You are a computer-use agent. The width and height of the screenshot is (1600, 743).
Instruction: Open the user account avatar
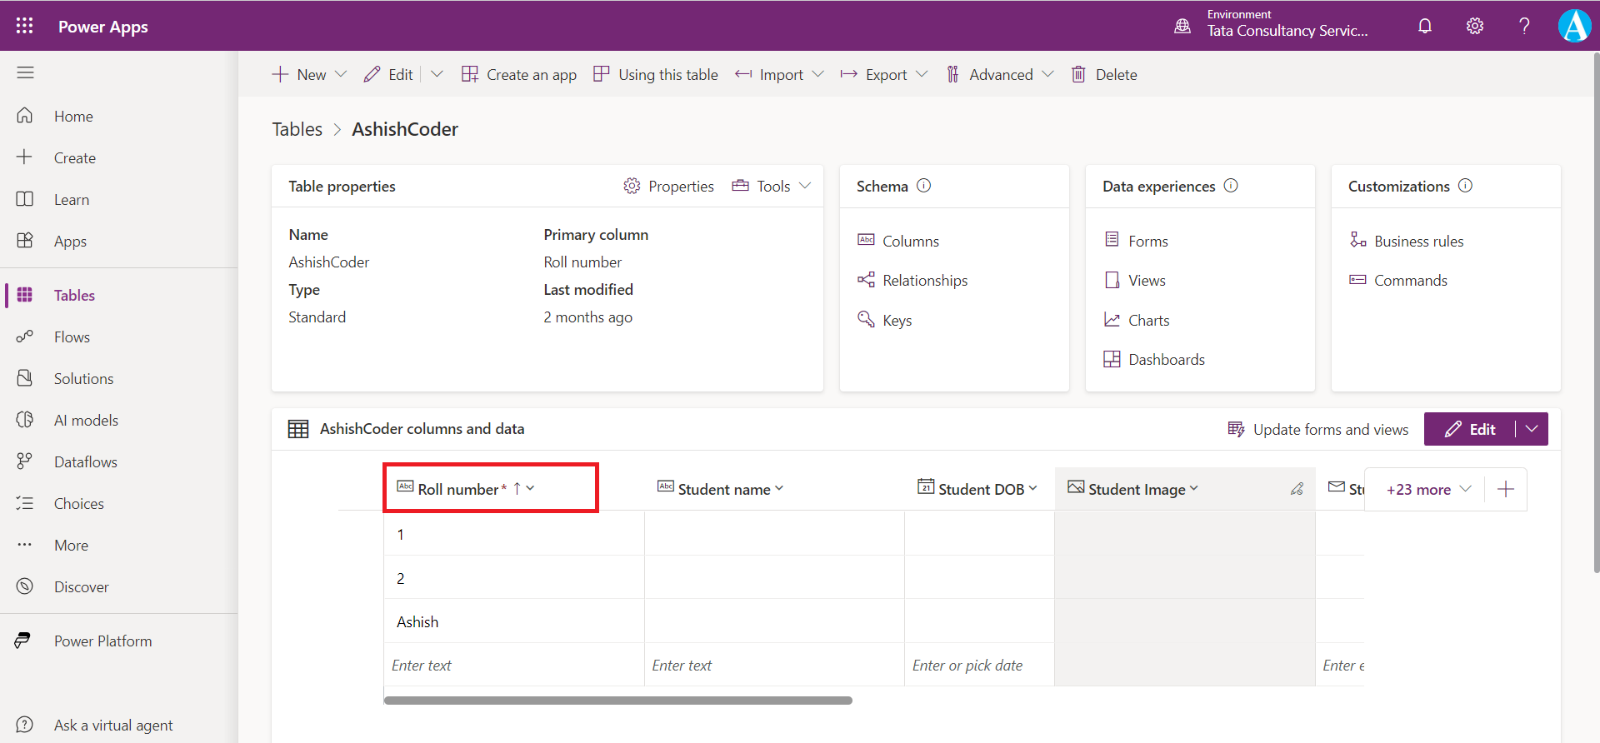point(1574,26)
